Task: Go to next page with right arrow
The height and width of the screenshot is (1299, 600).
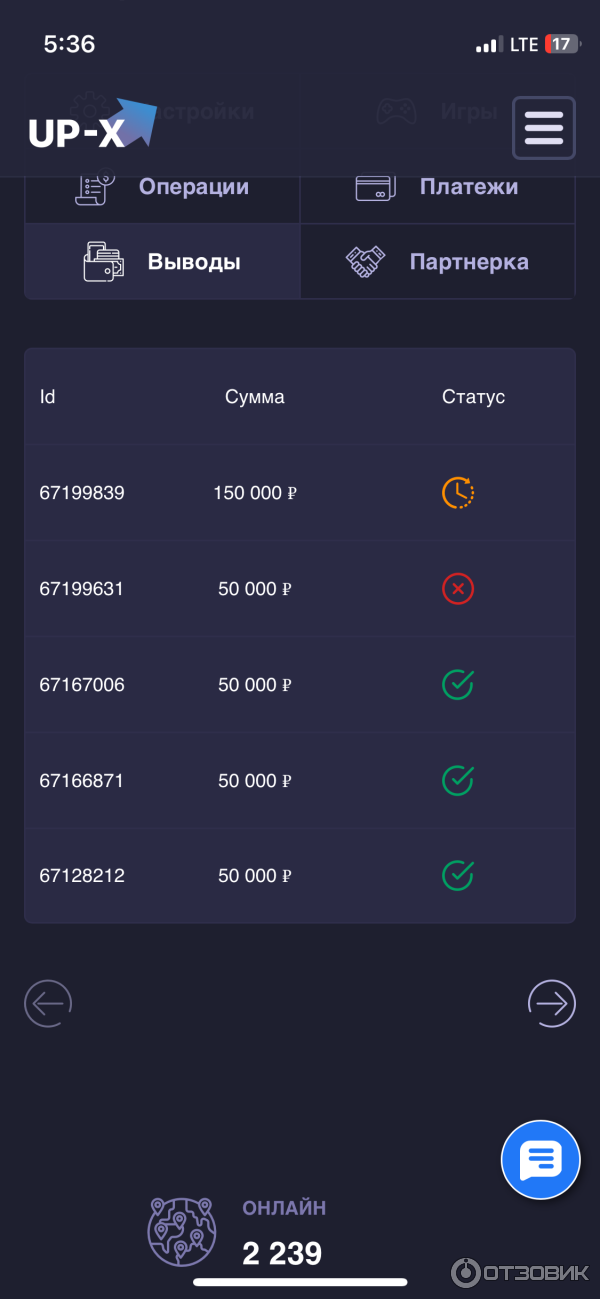Action: click(552, 1002)
